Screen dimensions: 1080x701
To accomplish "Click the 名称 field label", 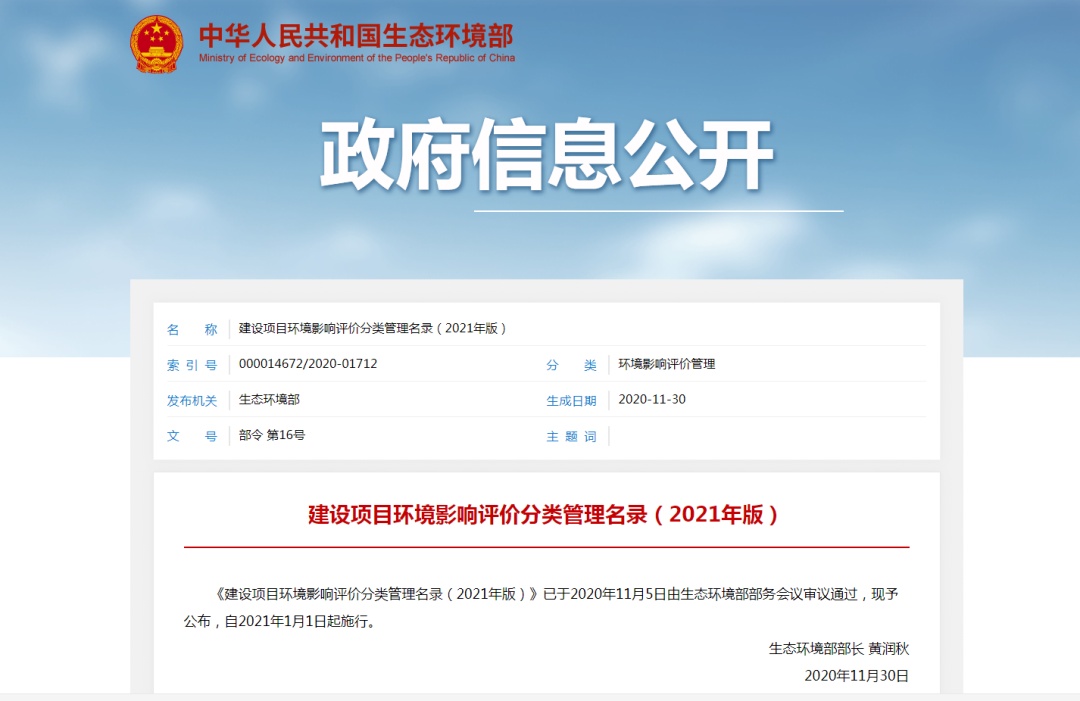I will tap(192, 329).
